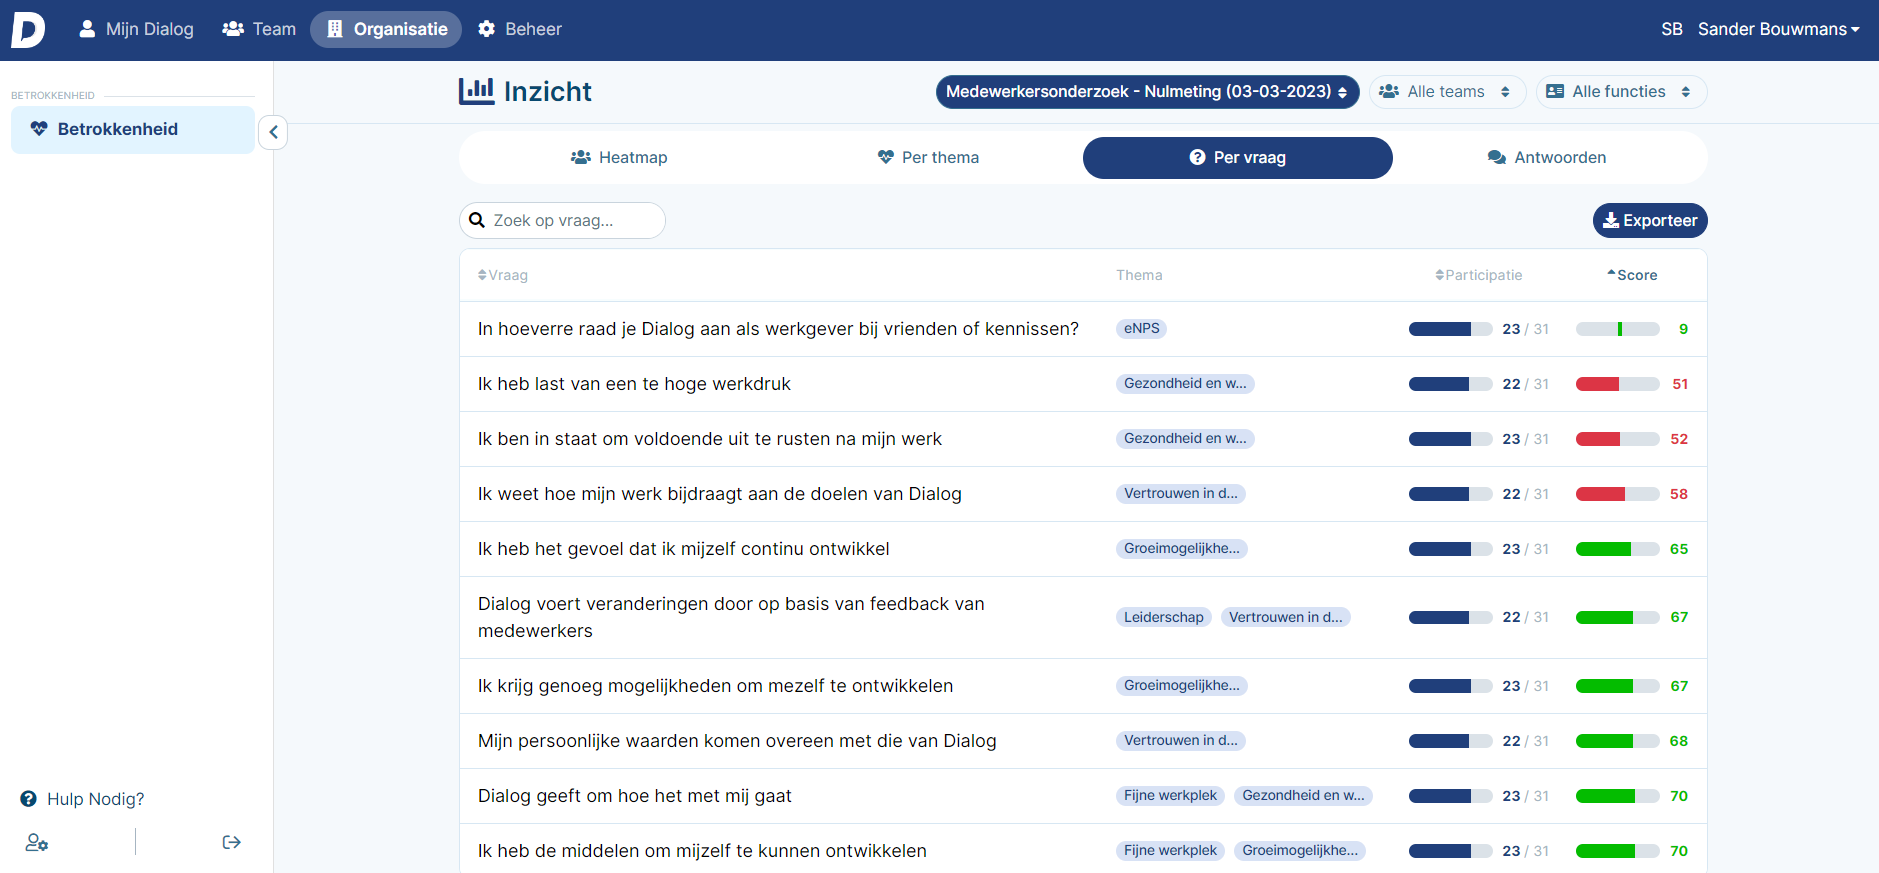The height and width of the screenshot is (873, 1879).
Task: Click the Exporteer button
Action: pyautogui.click(x=1650, y=220)
